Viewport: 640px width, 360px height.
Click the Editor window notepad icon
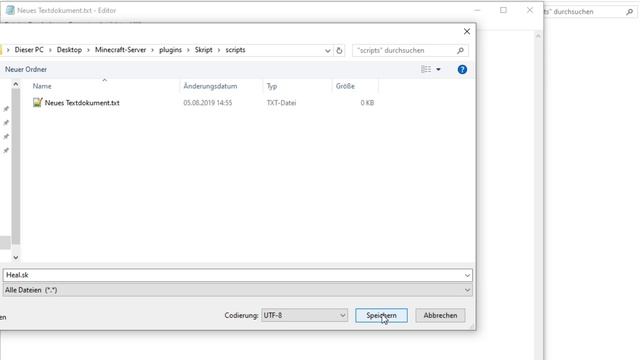[x=10, y=10]
